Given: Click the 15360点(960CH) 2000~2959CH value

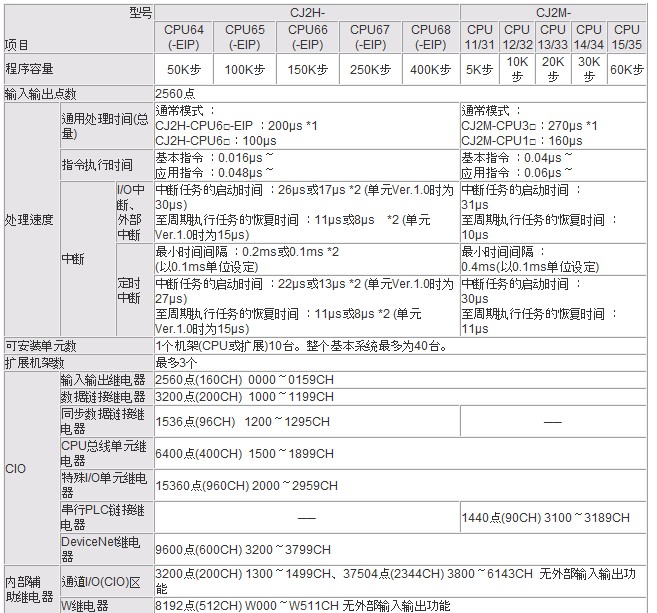Looking at the screenshot, I should 246,485.
